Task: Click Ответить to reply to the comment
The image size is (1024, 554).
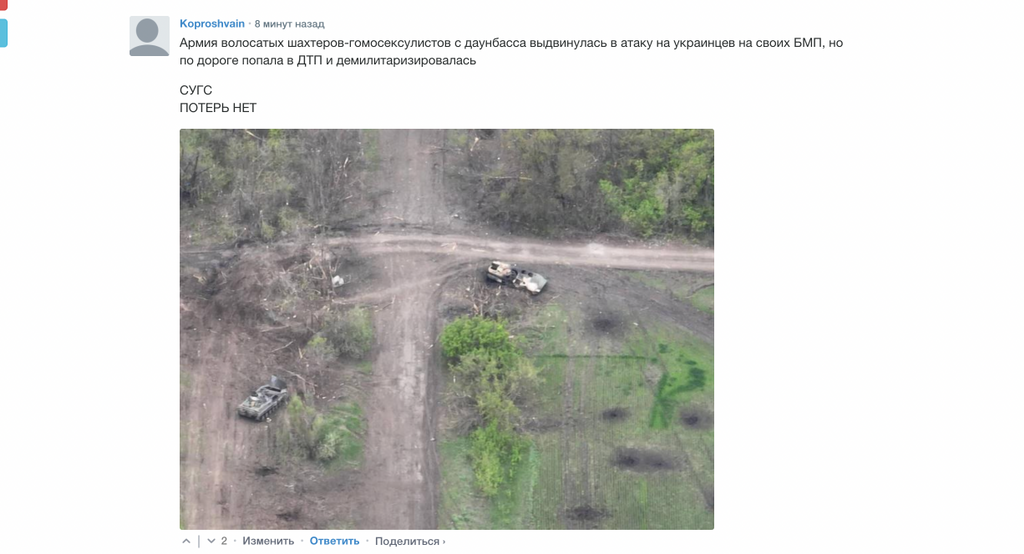Action: (334, 541)
